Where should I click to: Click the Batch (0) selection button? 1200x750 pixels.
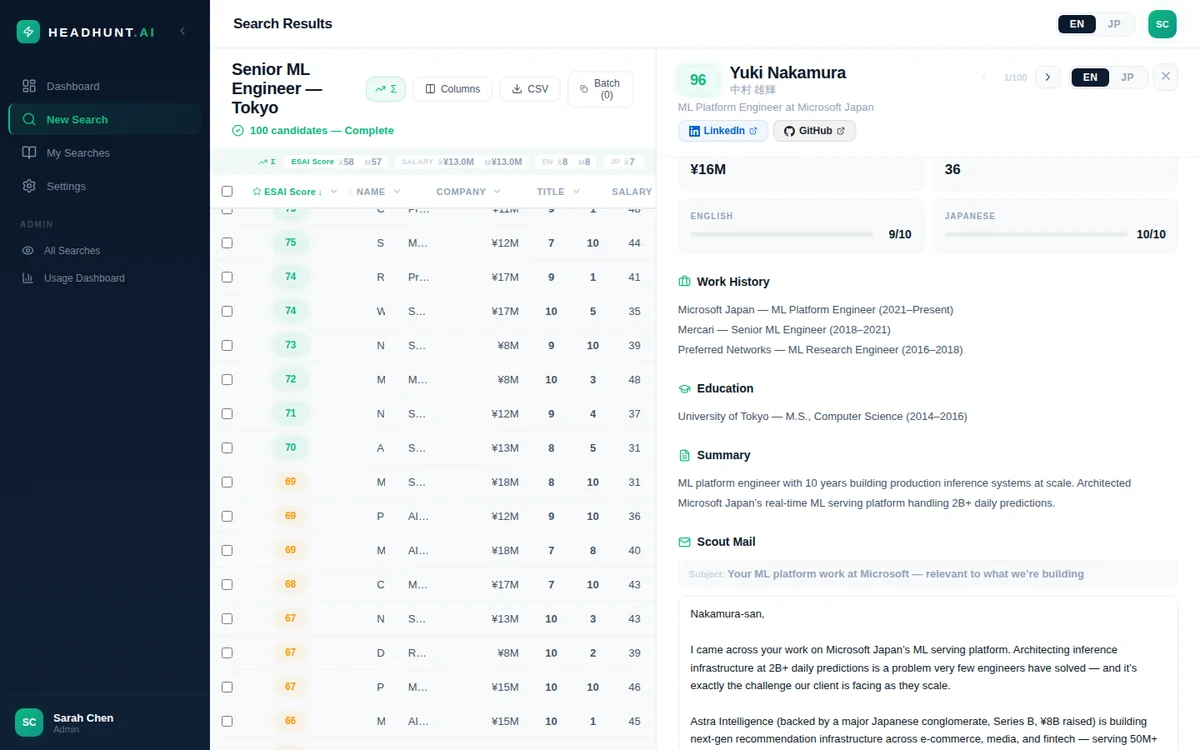pyautogui.click(x=600, y=88)
